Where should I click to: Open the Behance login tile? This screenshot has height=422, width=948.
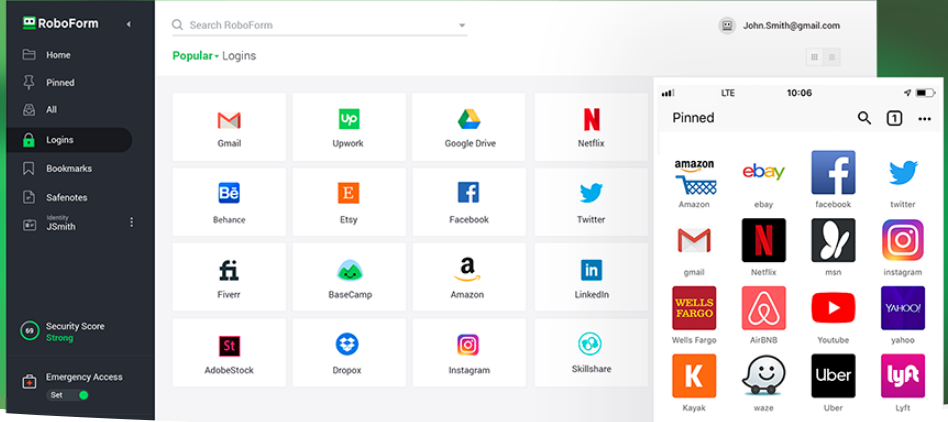pos(229,202)
